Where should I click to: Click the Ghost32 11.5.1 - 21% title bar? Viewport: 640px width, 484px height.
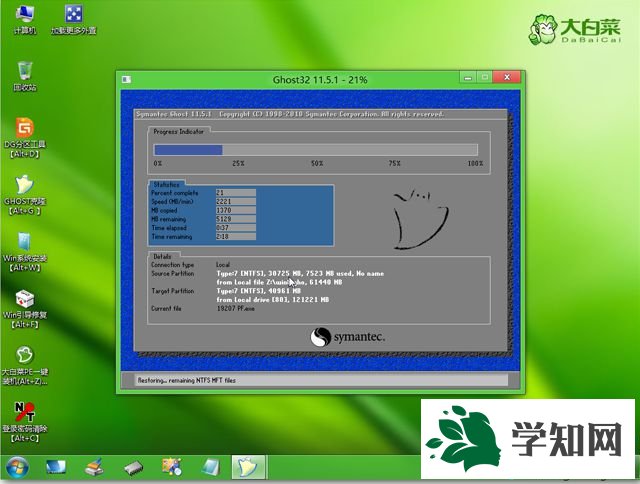pyautogui.click(x=320, y=80)
